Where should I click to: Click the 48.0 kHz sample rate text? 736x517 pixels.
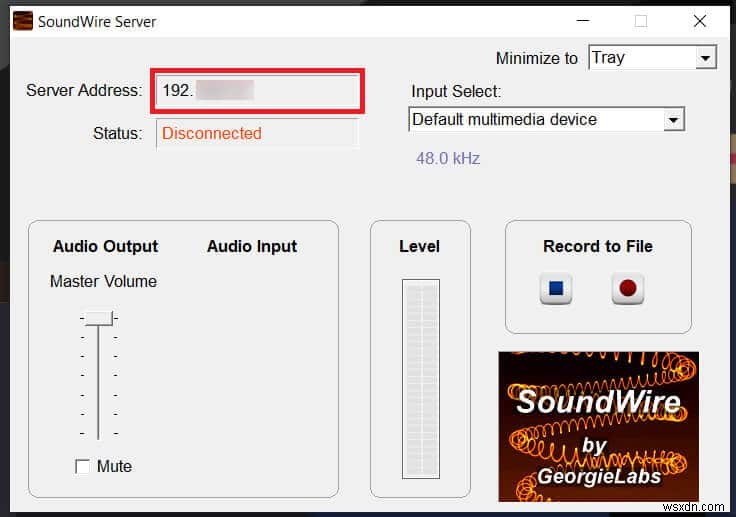(x=448, y=158)
